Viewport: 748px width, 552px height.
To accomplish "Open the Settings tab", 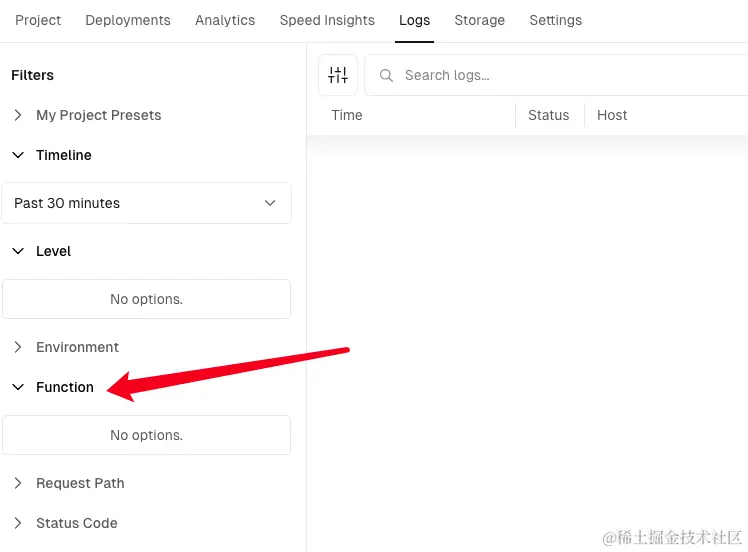I will pos(555,20).
